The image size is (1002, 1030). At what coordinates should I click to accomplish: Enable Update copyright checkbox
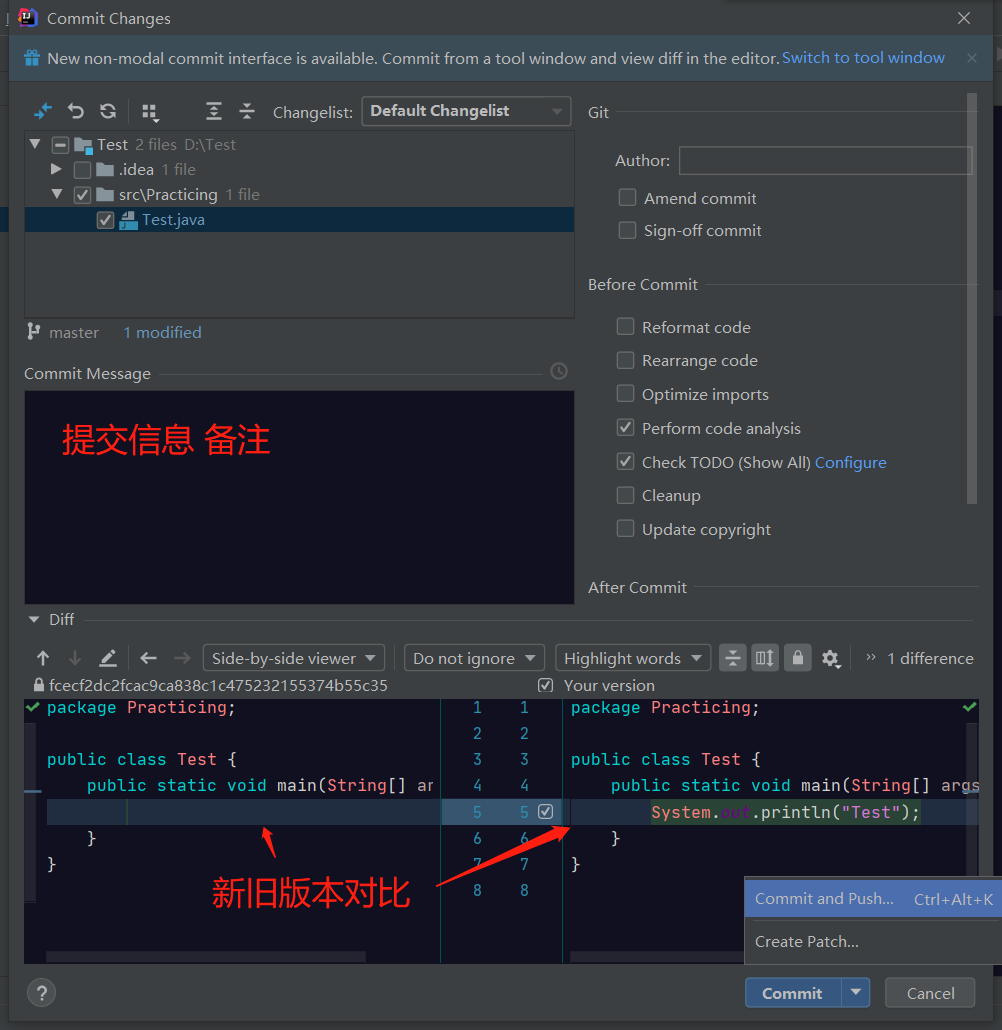tap(626, 528)
